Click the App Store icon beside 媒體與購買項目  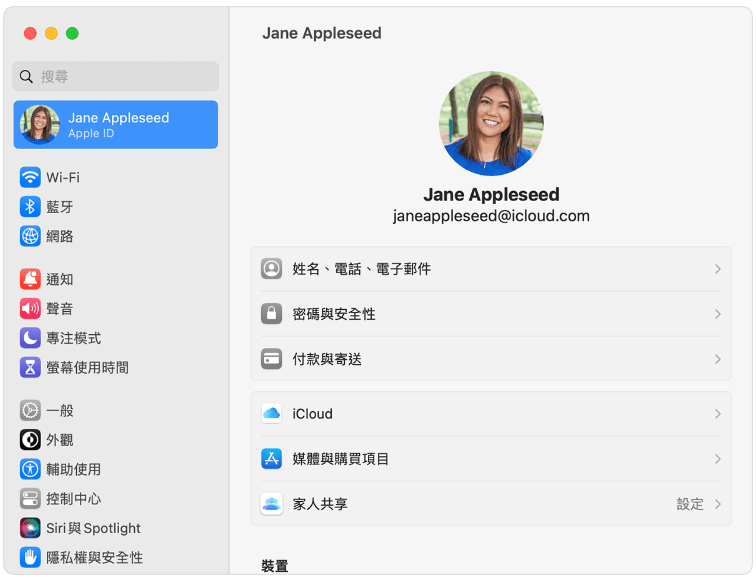[x=271, y=458]
